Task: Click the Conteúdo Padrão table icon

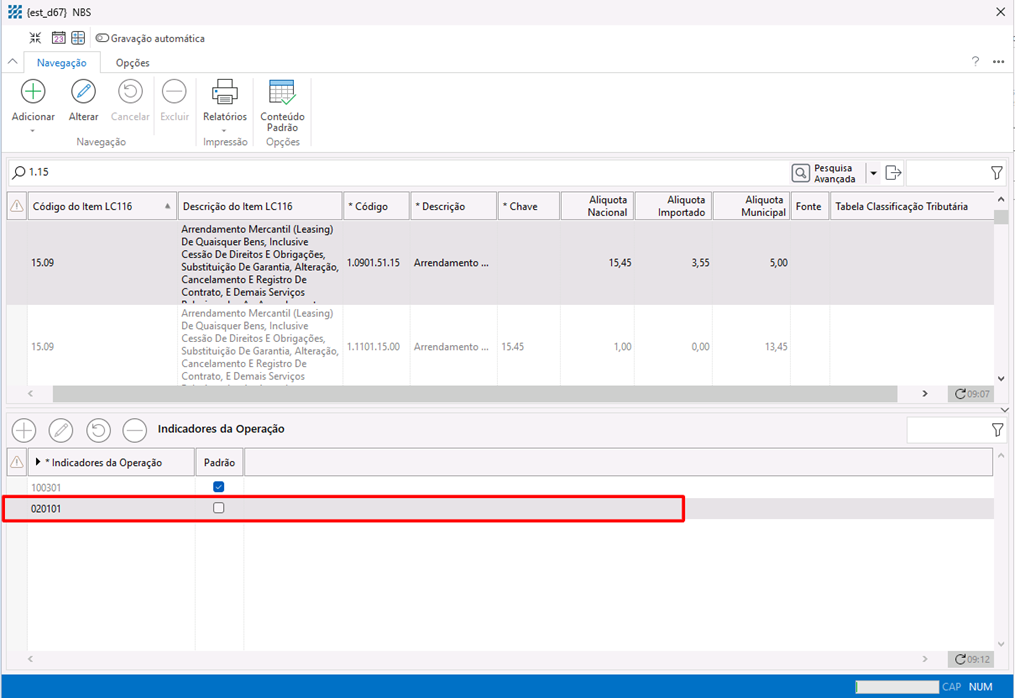Action: pyautogui.click(x=282, y=92)
